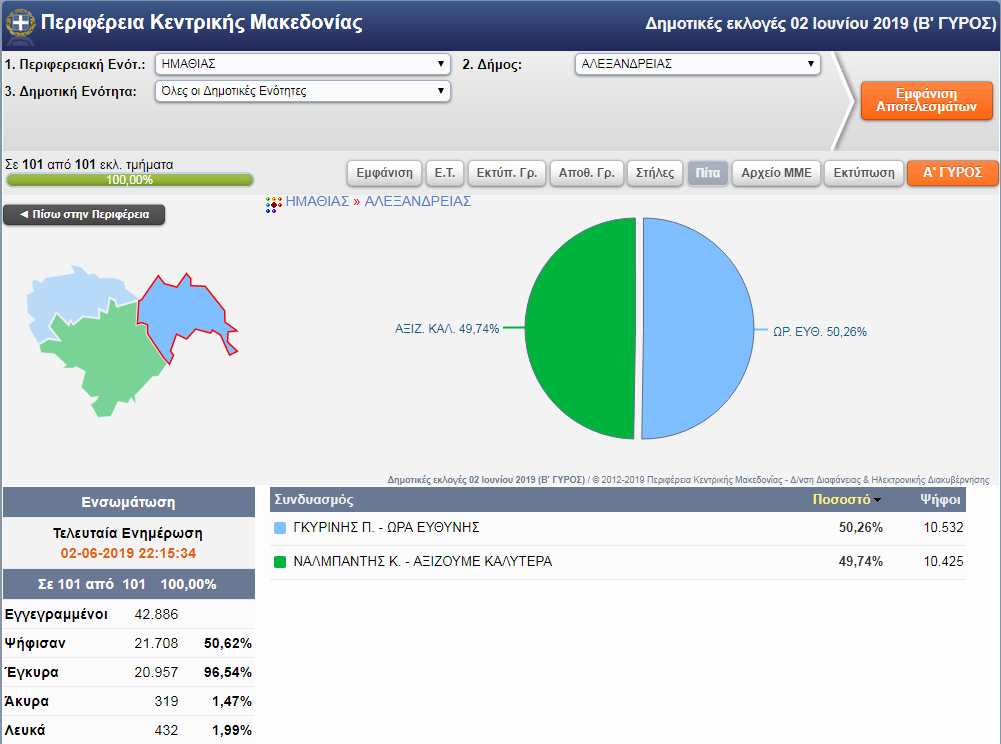Click the Εκτύπωση button
The width and height of the screenshot is (1001, 744).
pyautogui.click(x=864, y=173)
